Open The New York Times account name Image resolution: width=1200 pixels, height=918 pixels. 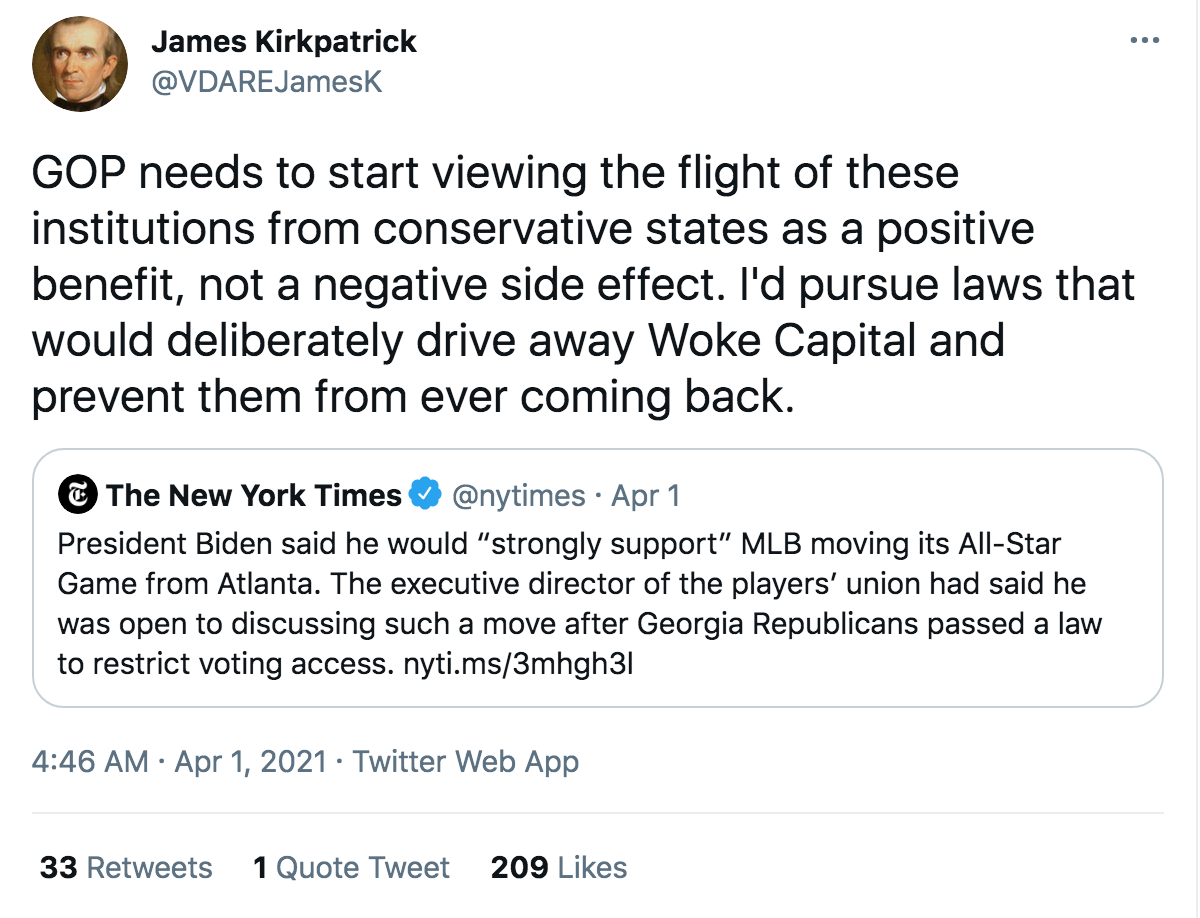tap(254, 495)
